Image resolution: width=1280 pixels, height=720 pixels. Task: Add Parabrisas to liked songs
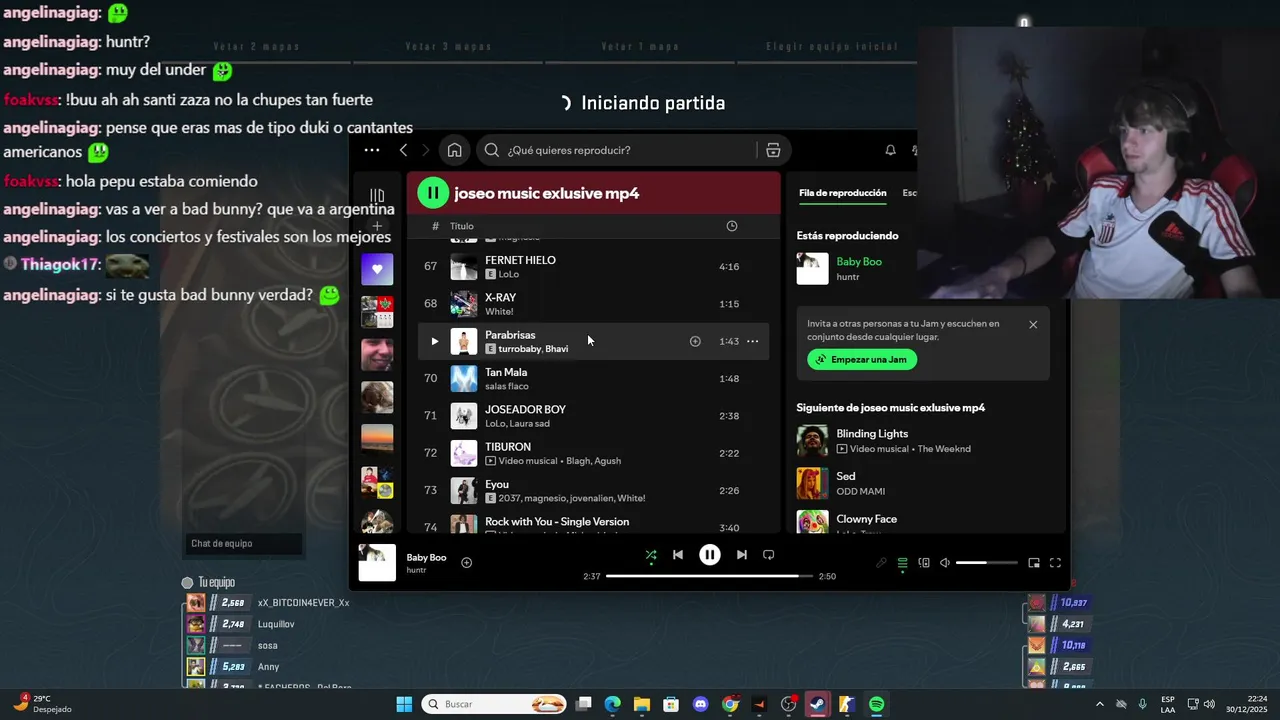coord(695,341)
